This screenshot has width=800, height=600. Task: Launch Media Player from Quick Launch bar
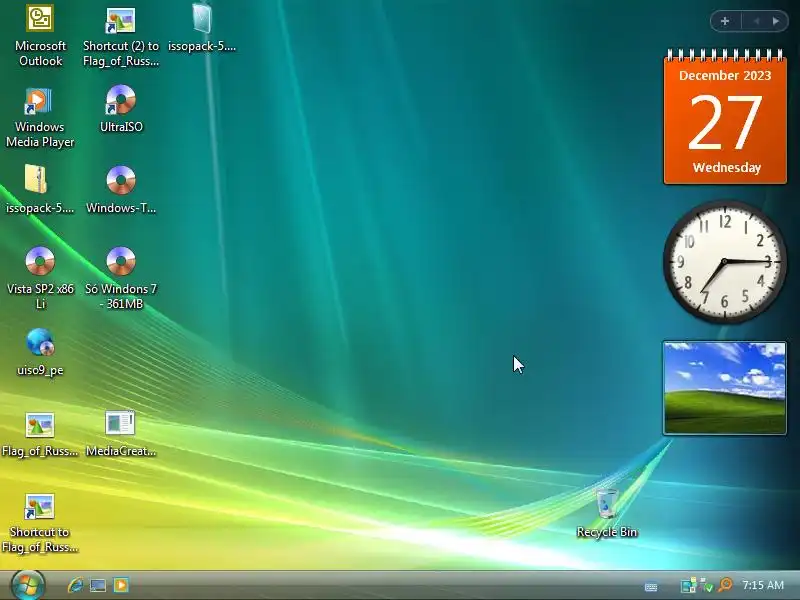121,585
